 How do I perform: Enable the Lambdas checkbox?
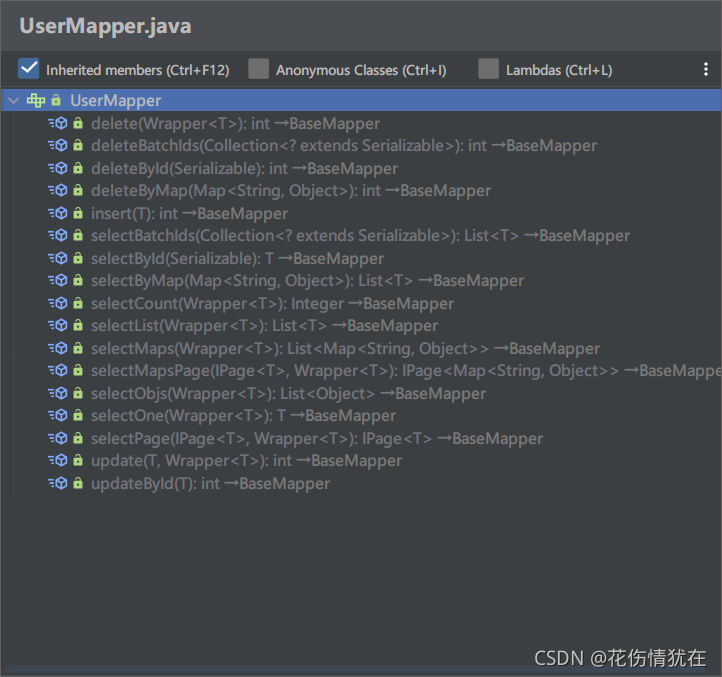(489, 69)
